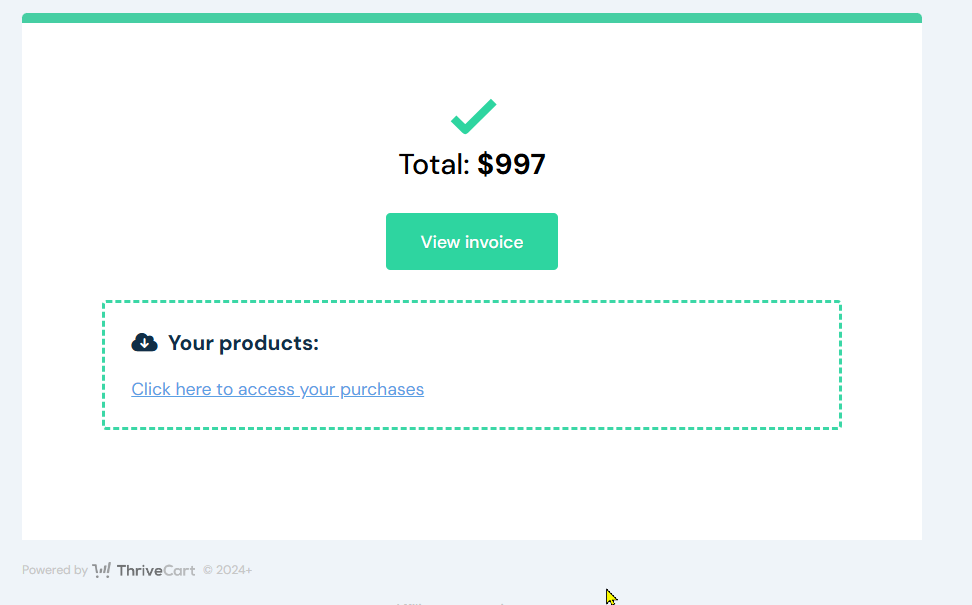Click the green bar atop the card
The width and height of the screenshot is (972, 605).
click(x=472, y=18)
